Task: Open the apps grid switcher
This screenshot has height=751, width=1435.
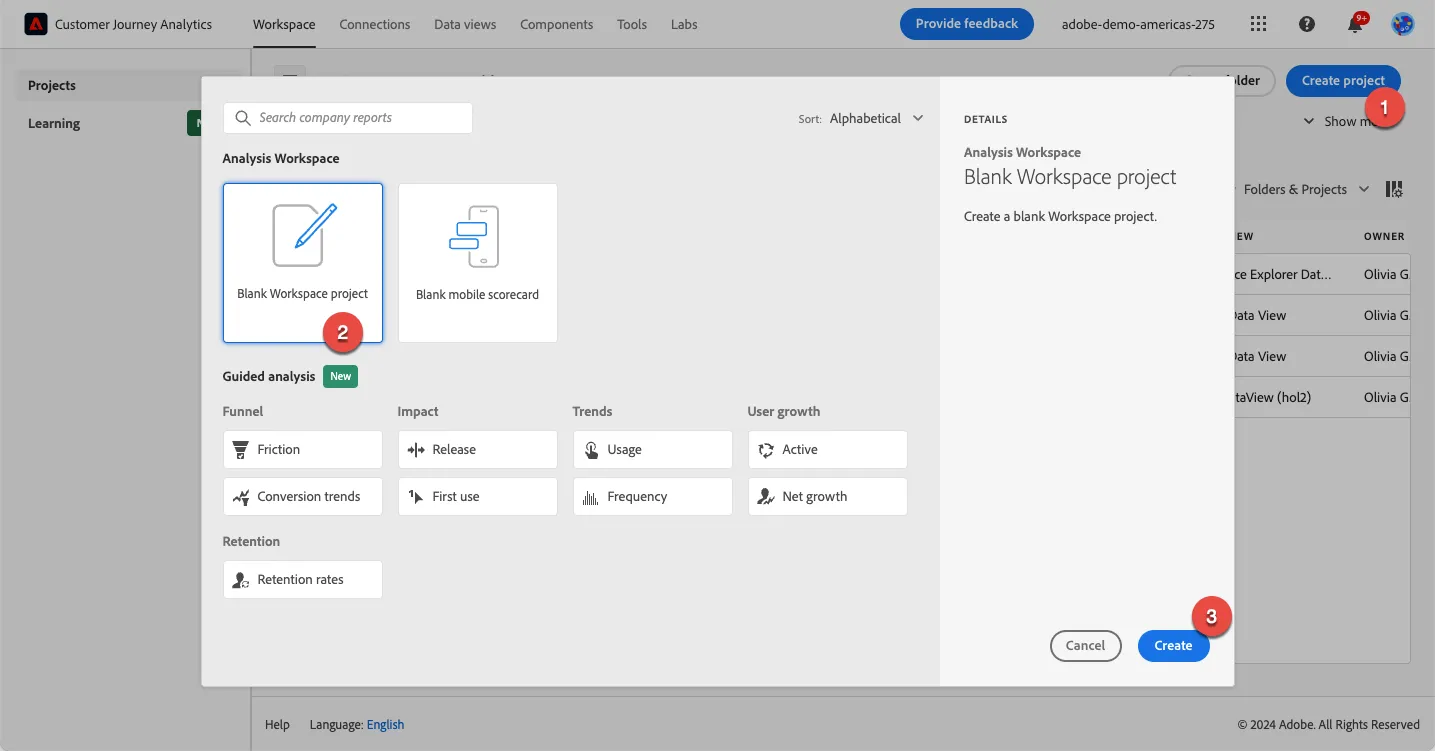Action: click(x=1259, y=24)
